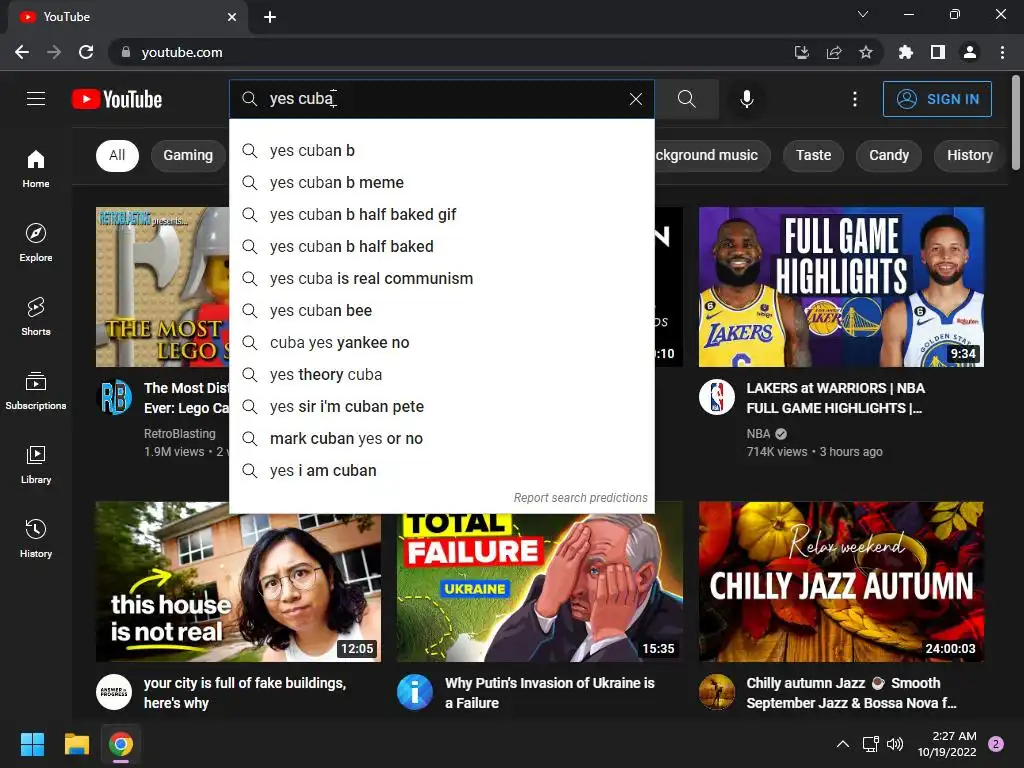Screen dimensions: 1024x768
Task: Open History in the sidebar
Action: [x=36, y=539]
